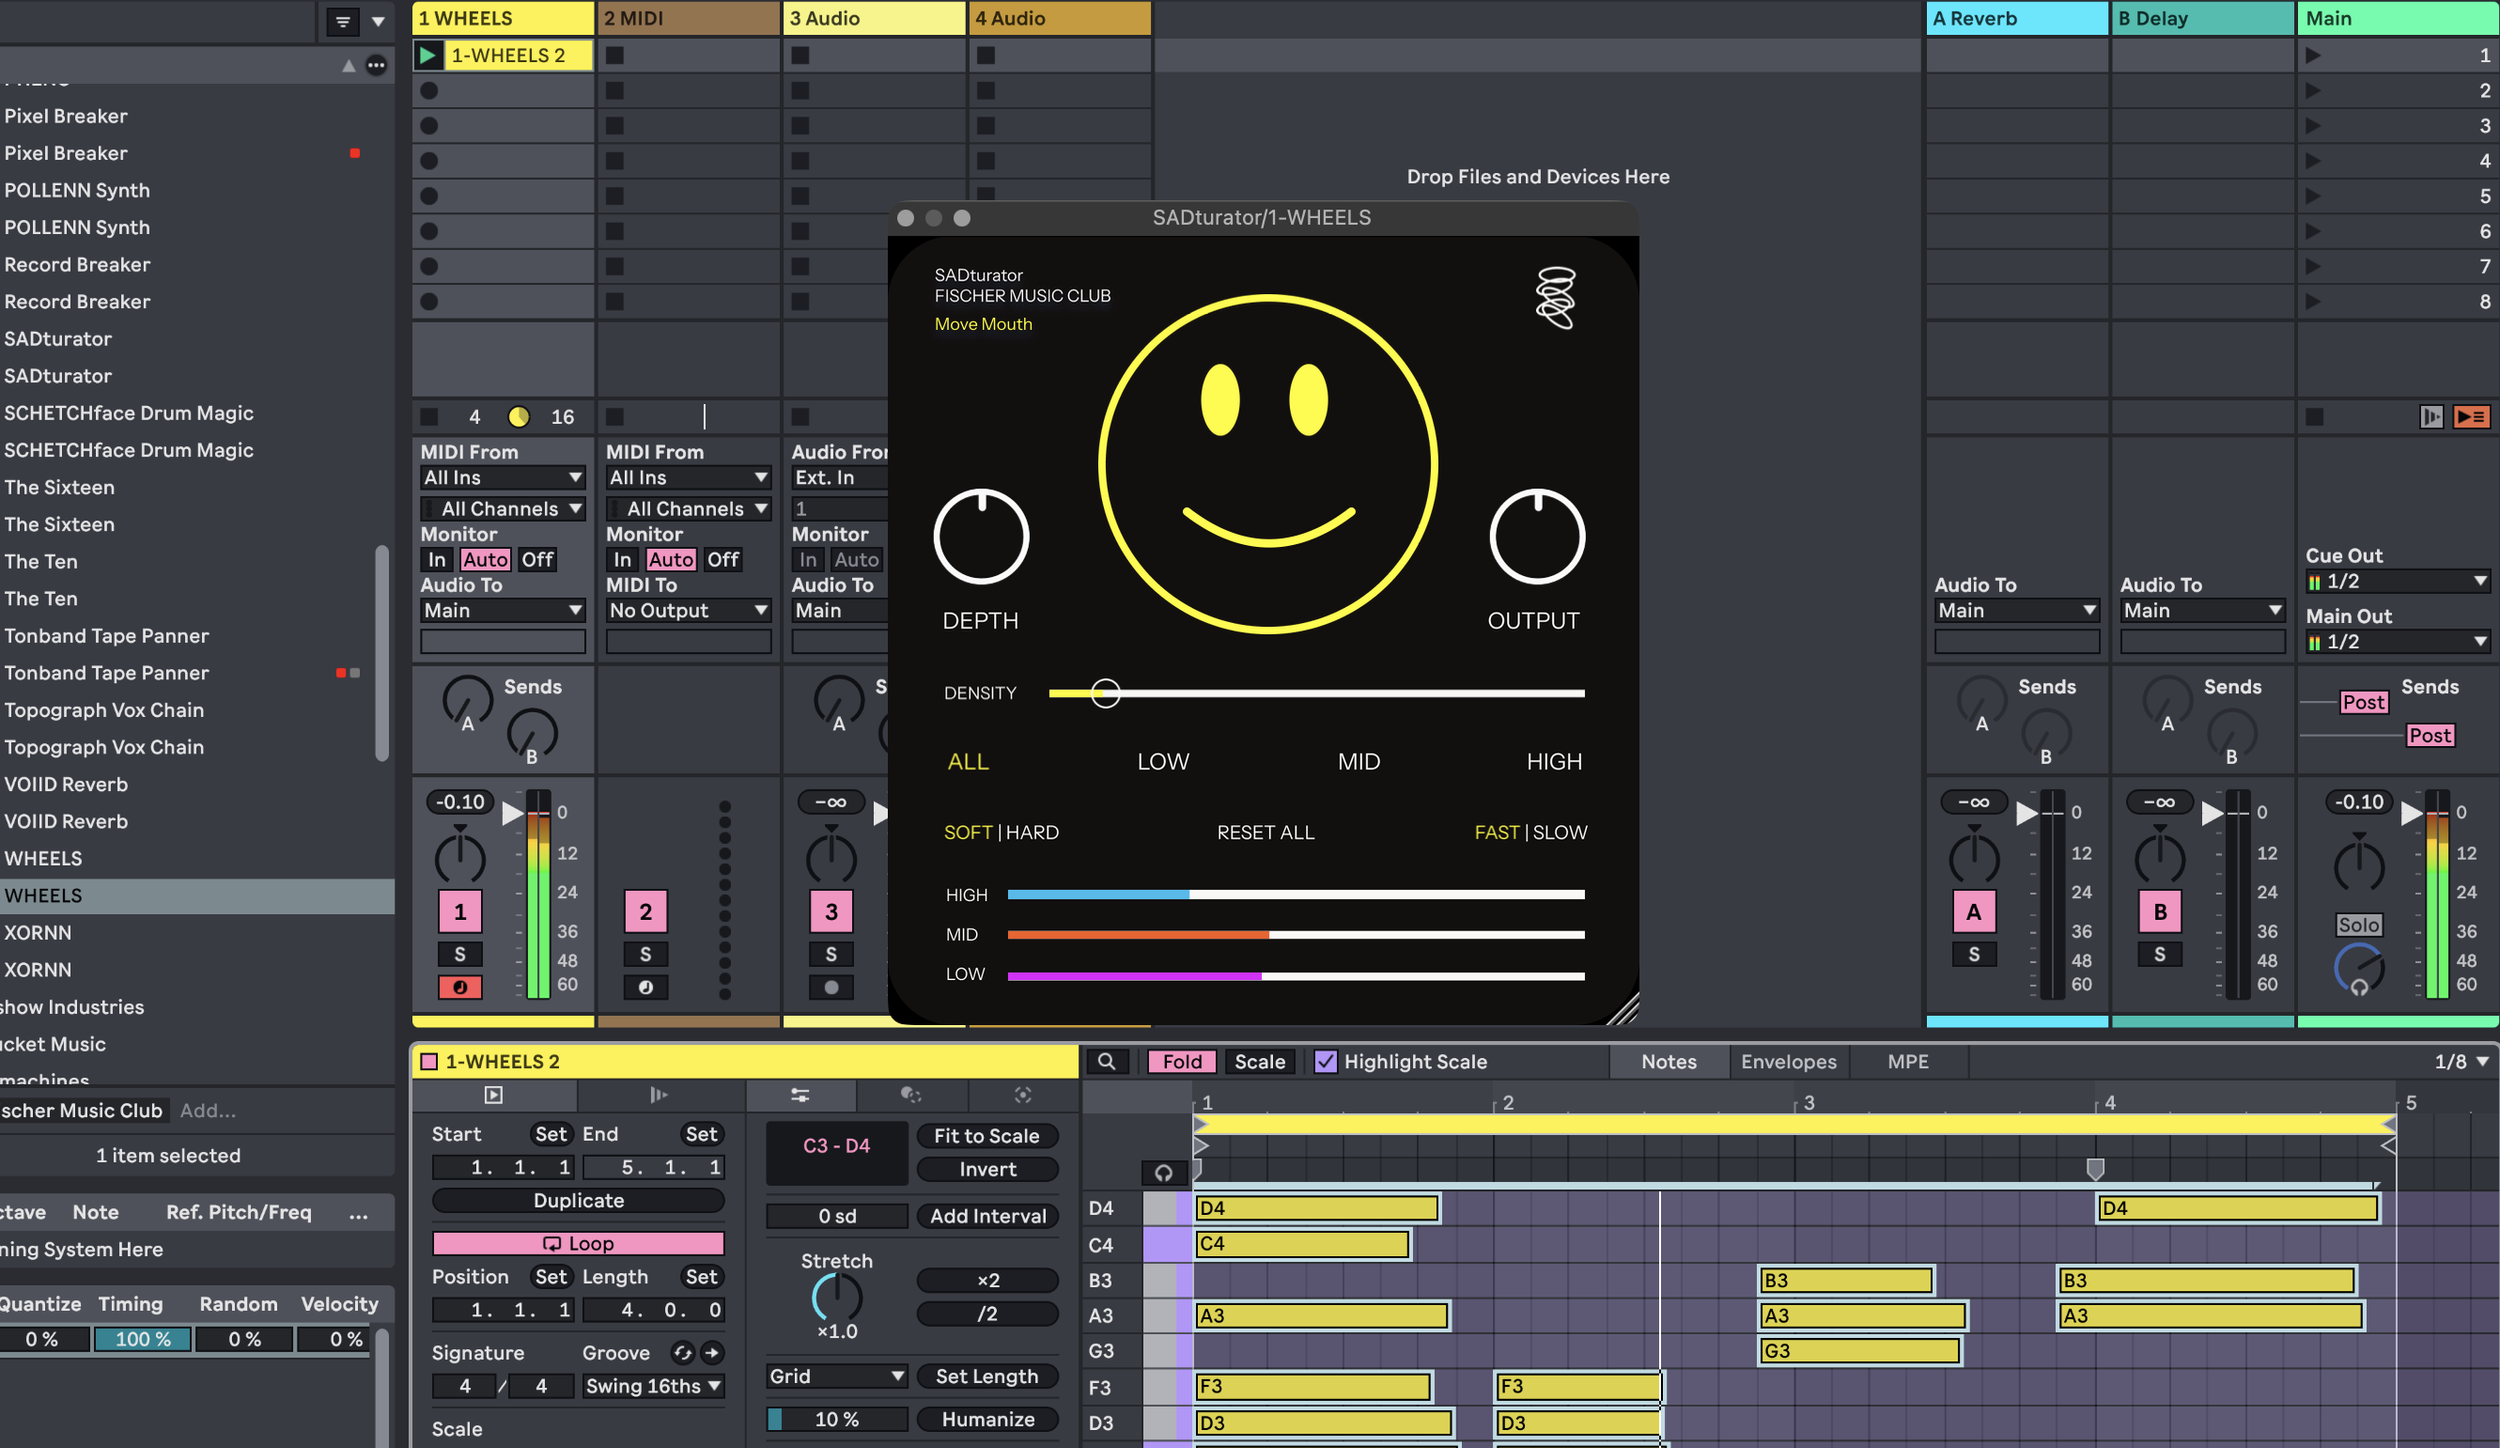Hot-swap groove icon next to Groove
The width and height of the screenshot is (2500, 1448).
pyautogui.click(x=682, y=1352)
